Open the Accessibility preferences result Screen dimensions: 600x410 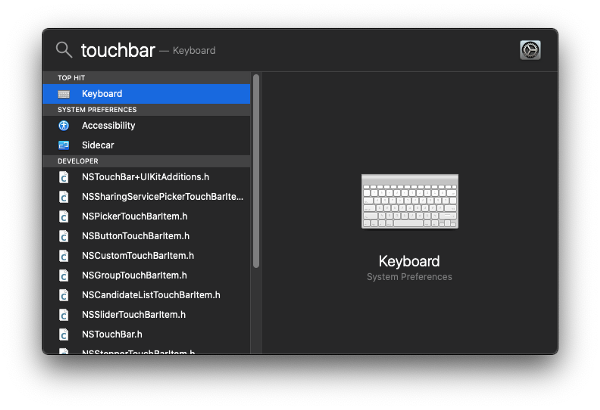pyautogui.click(x=147, y=126)
